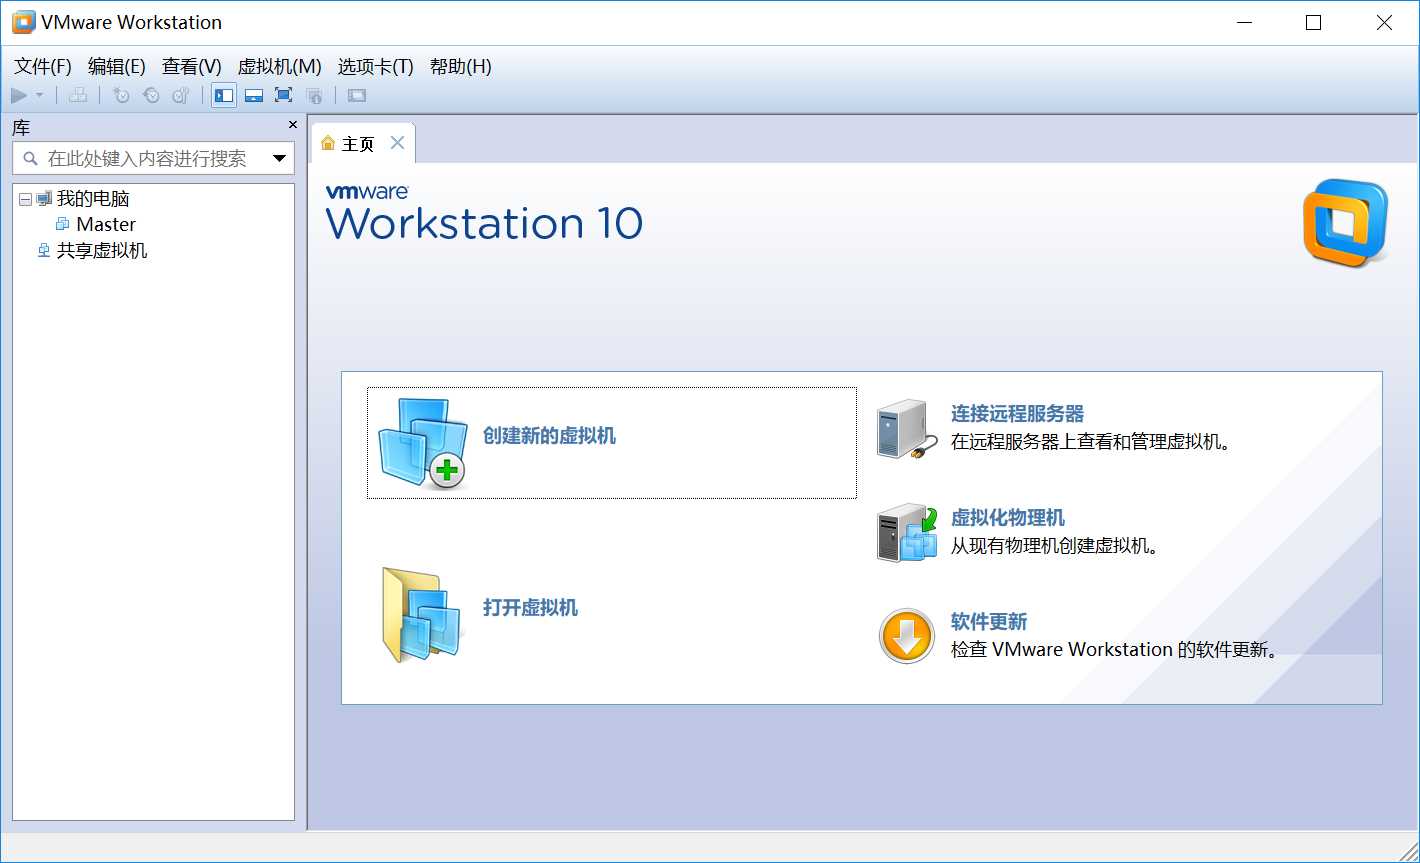Click the VMware Workstation title bar icon
The image size is (1420, 863).
[x=23, y=22]
